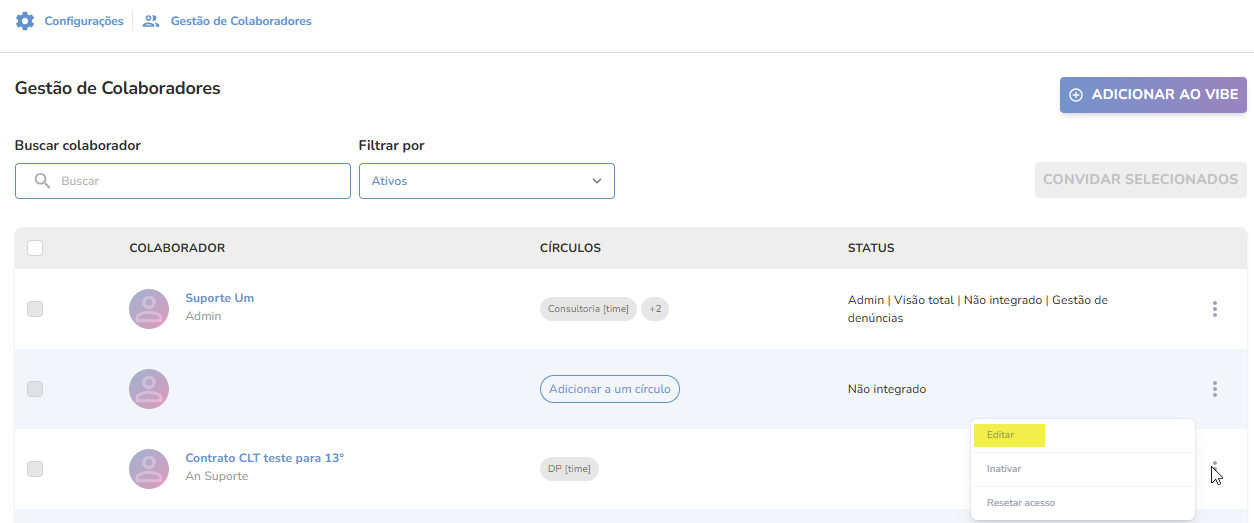Click the search magnifier icon
The height and width of the screenshot is (523, 1254).
42,181
